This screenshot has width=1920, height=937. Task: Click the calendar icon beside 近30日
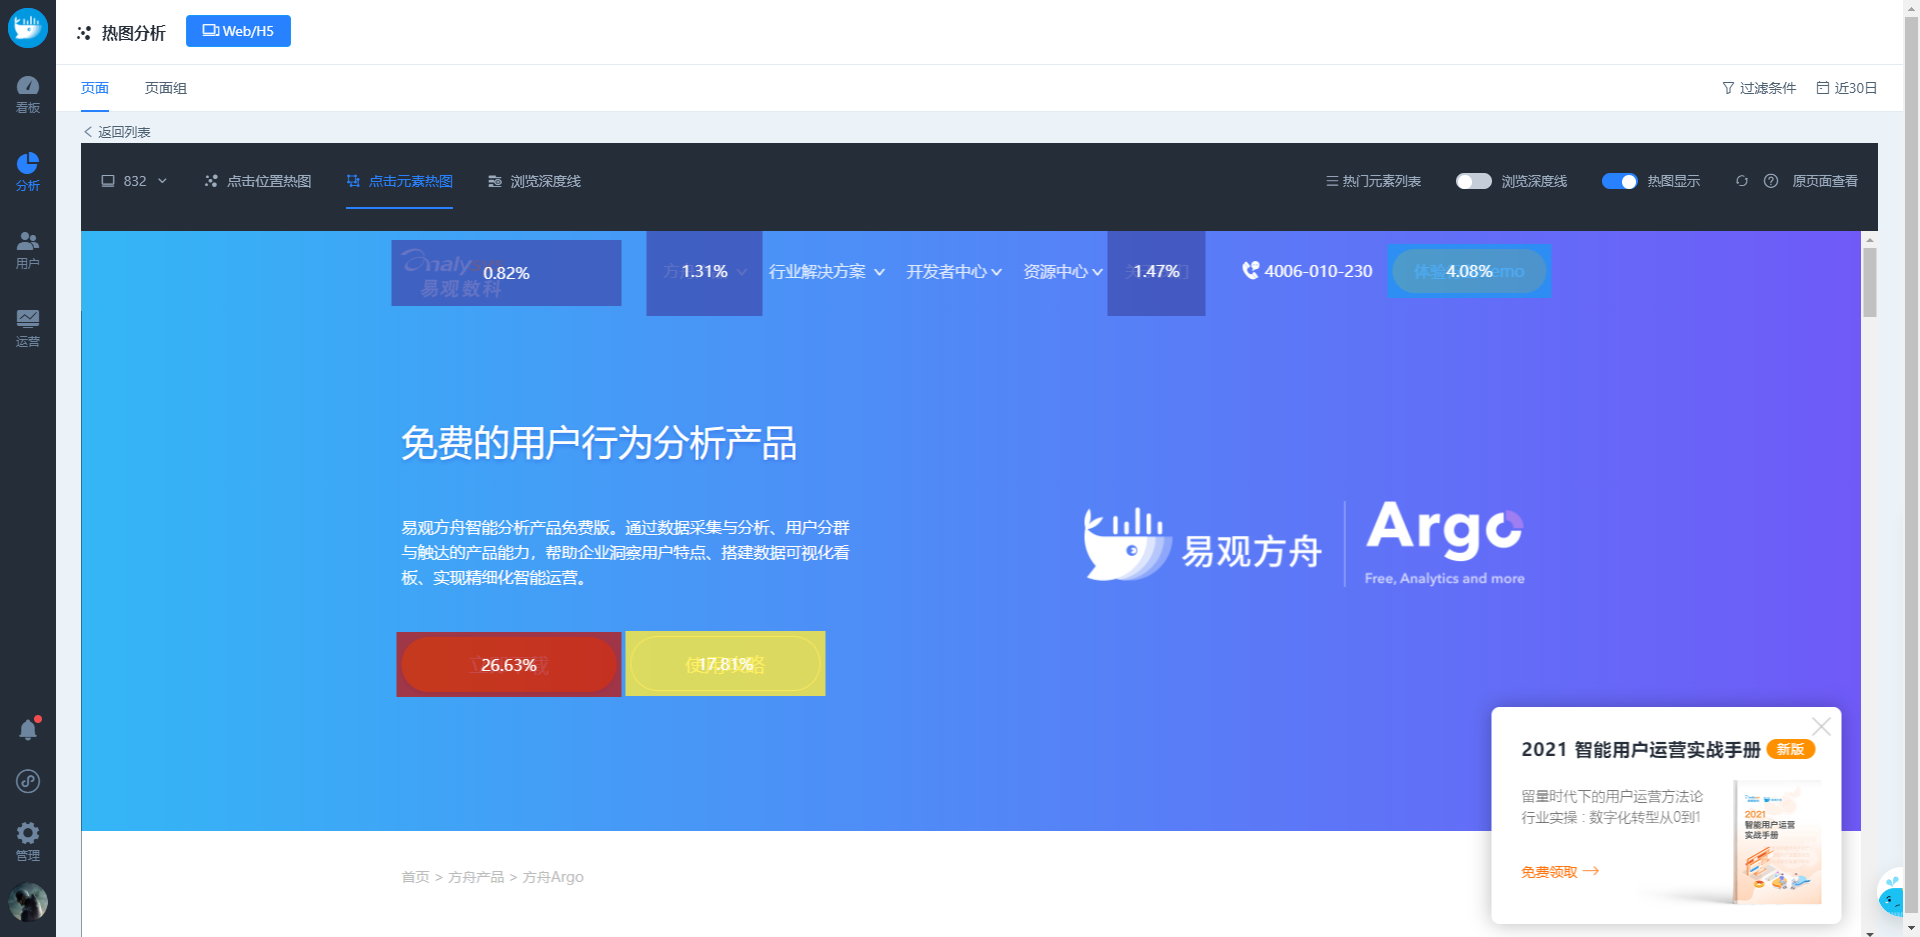click(1823, 88)
